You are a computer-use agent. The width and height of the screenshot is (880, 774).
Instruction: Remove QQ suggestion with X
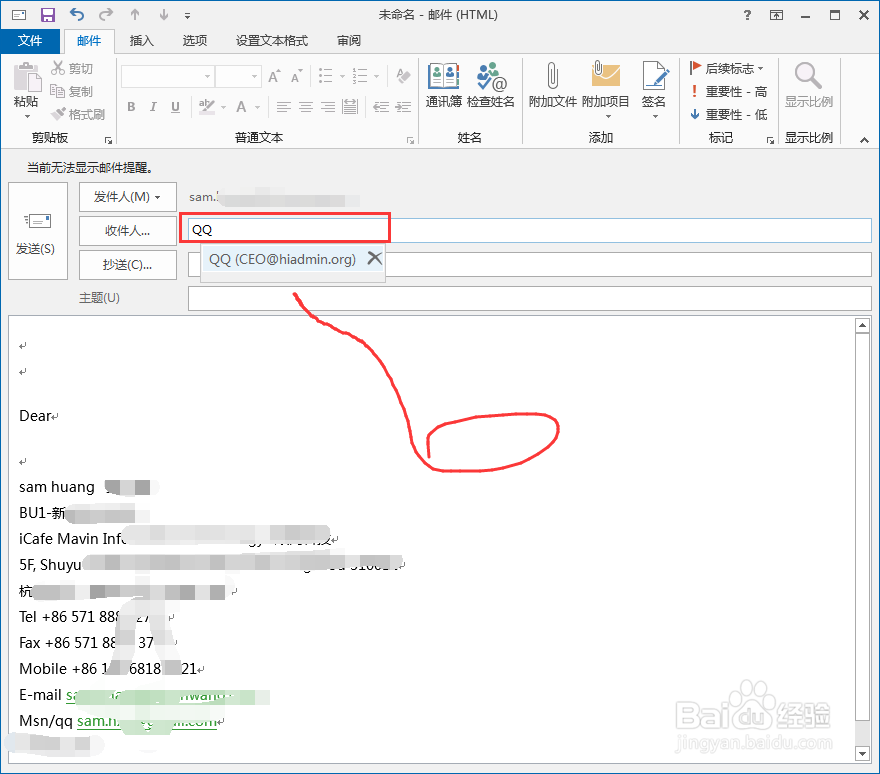374,258
